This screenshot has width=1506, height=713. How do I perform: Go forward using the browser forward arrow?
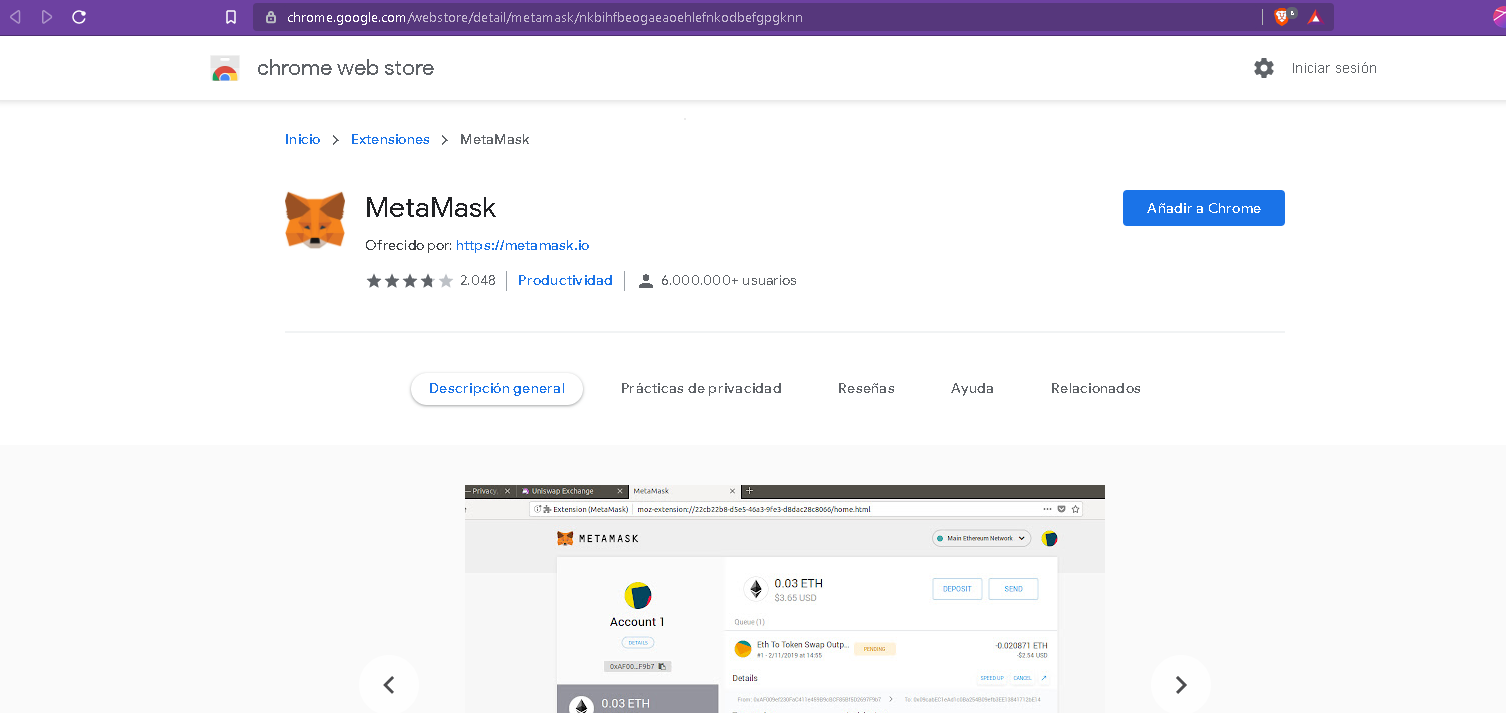(47, 17)
